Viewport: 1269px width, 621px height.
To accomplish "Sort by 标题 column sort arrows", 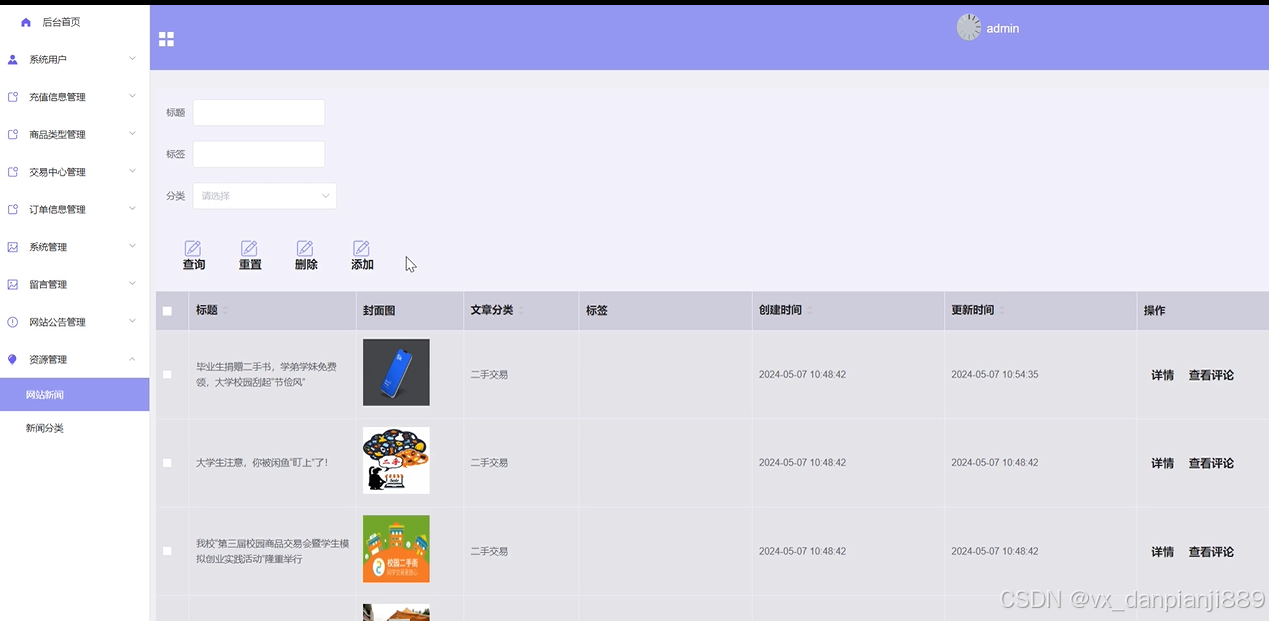I will (x=225, y=311).
